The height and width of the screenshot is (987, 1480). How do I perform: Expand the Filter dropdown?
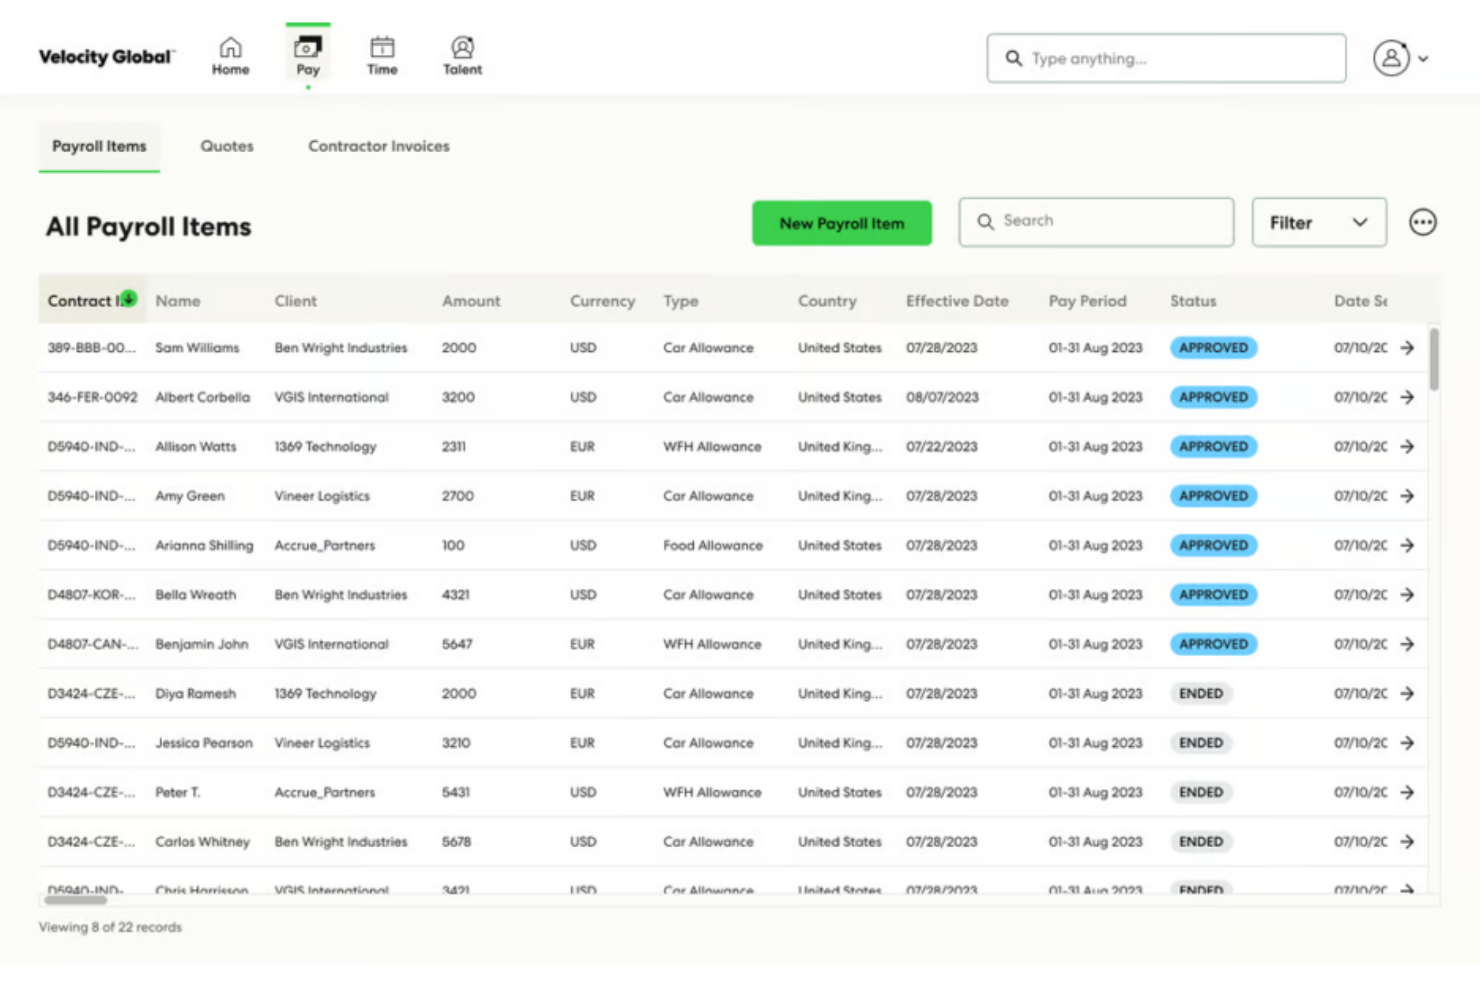(x=1318, y=222)
